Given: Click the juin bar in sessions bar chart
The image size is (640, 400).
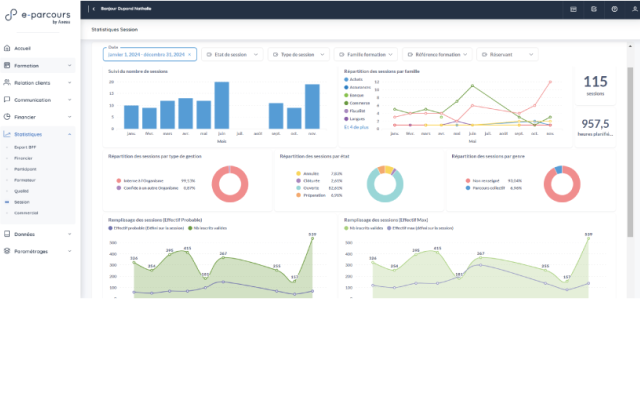Looking at the screenshot, I should (222, 105).
